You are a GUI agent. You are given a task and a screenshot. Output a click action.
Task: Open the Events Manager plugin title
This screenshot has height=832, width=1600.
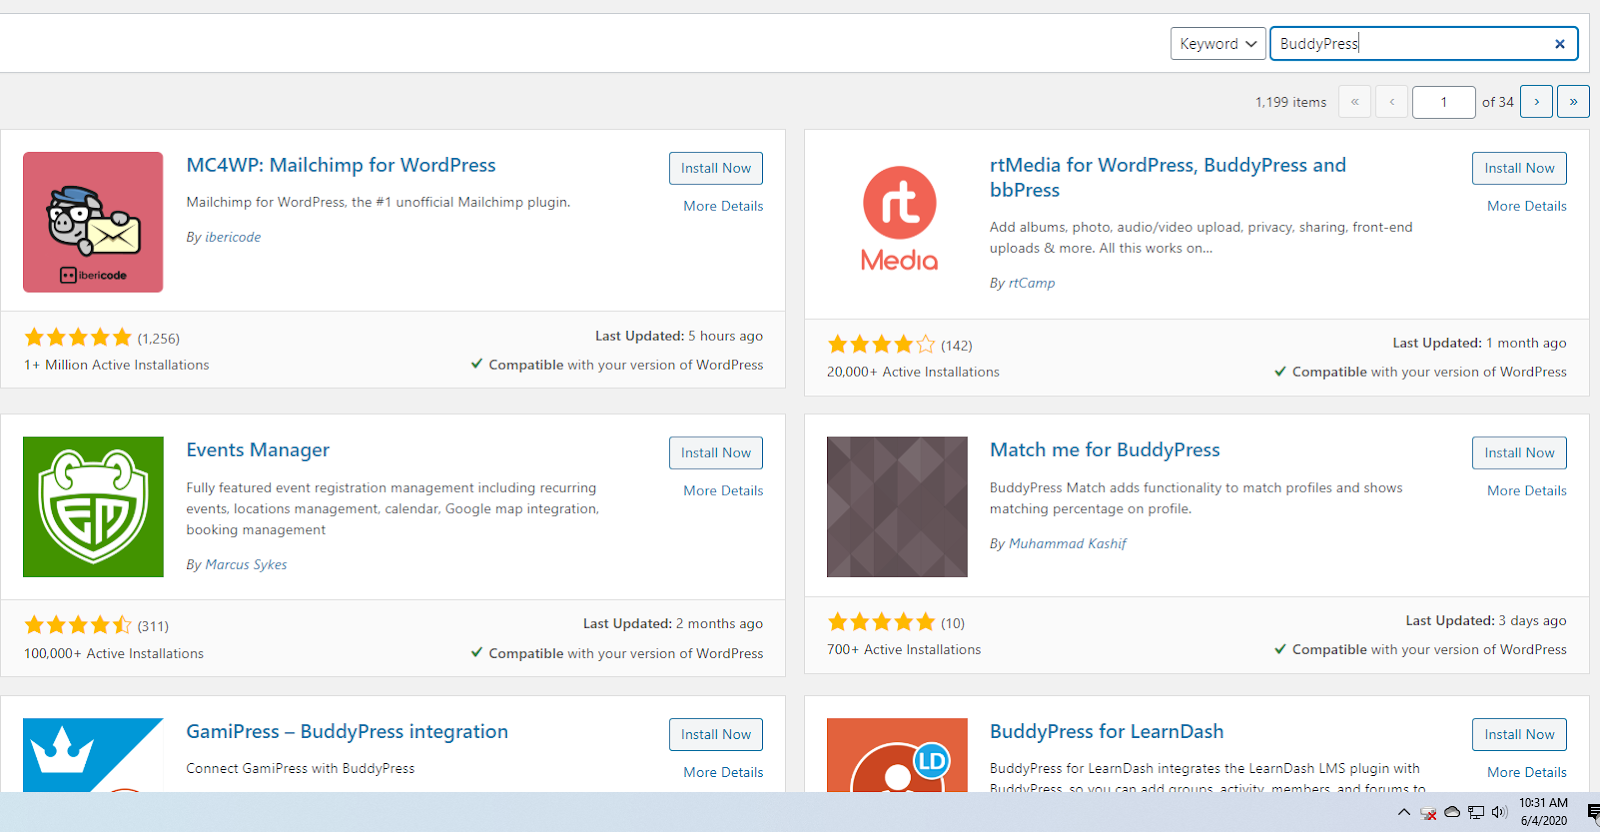coord(258,450)
